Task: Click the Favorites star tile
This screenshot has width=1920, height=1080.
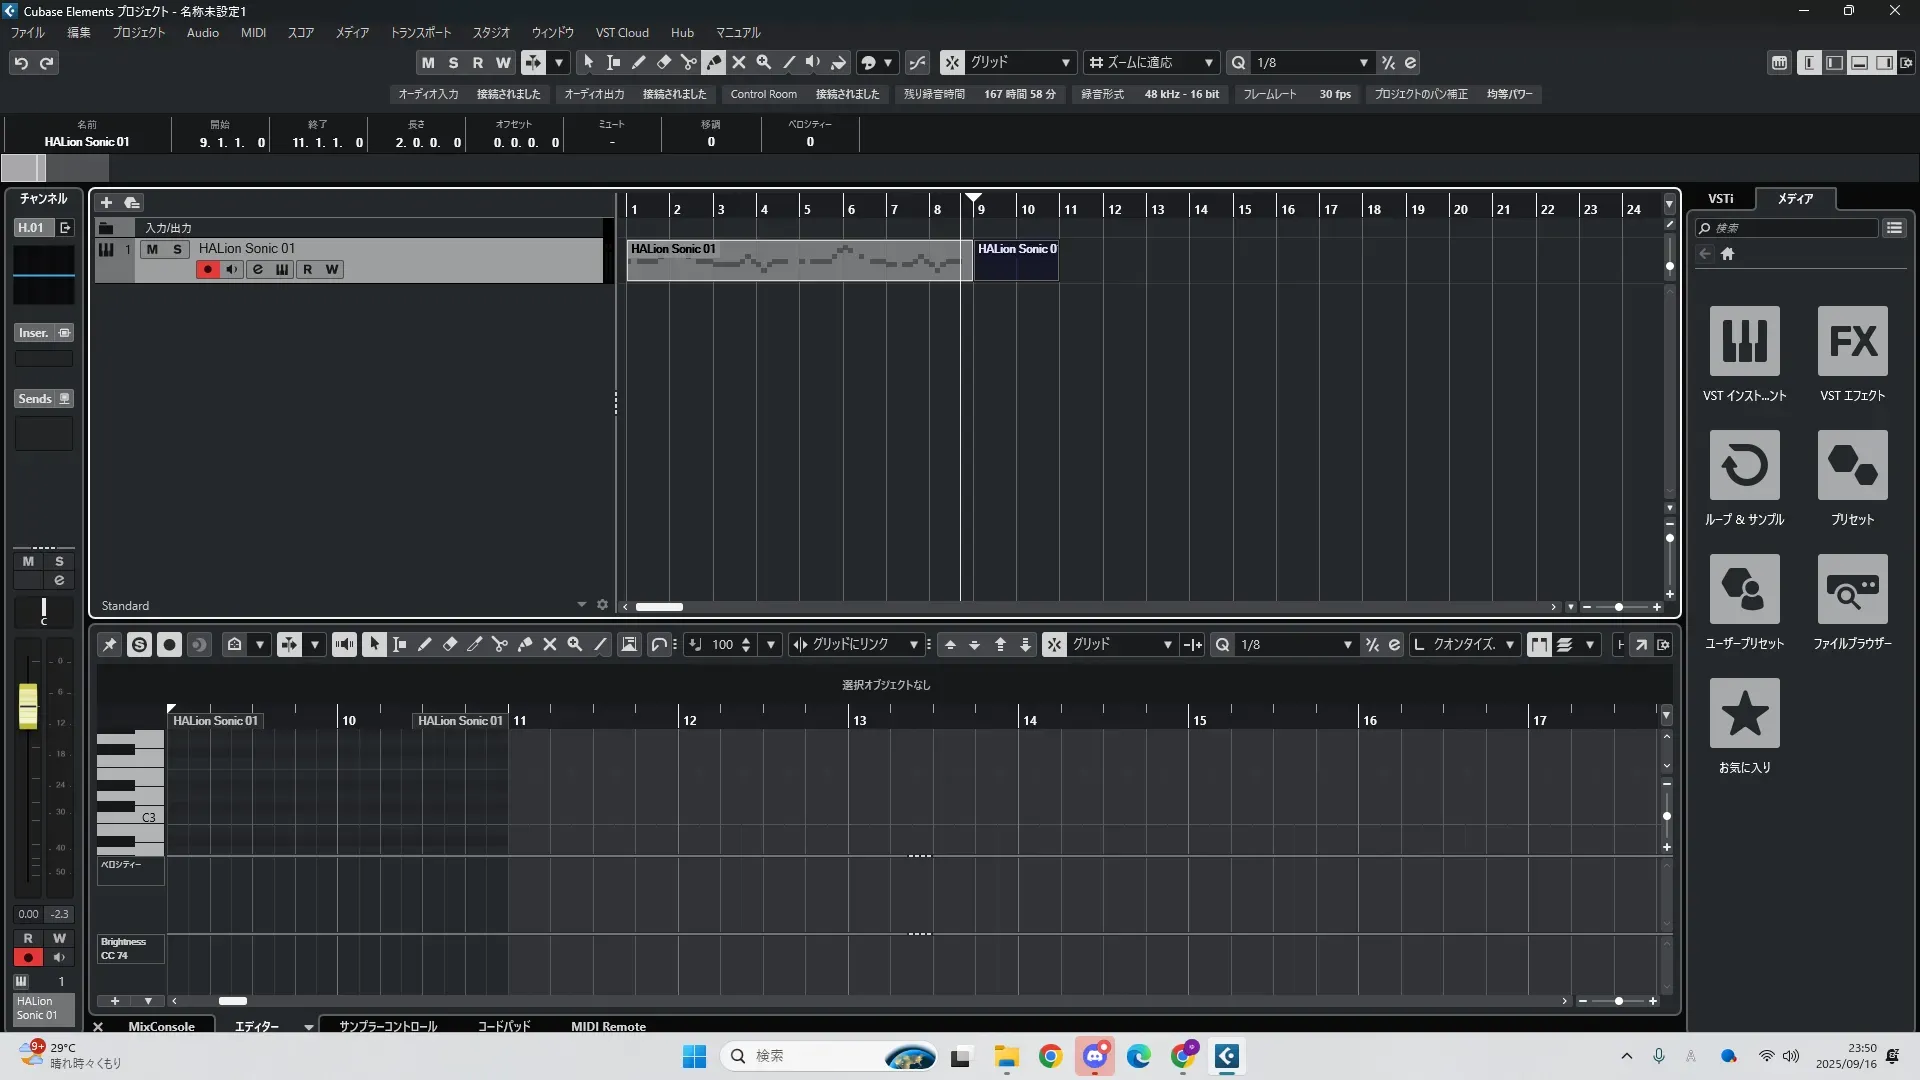Action: click(x=1744, y=714)
